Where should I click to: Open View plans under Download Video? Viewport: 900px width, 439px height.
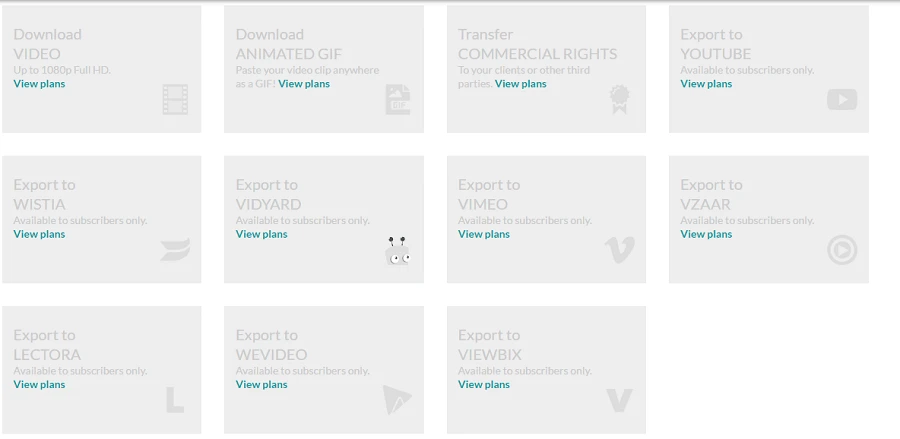39,84
